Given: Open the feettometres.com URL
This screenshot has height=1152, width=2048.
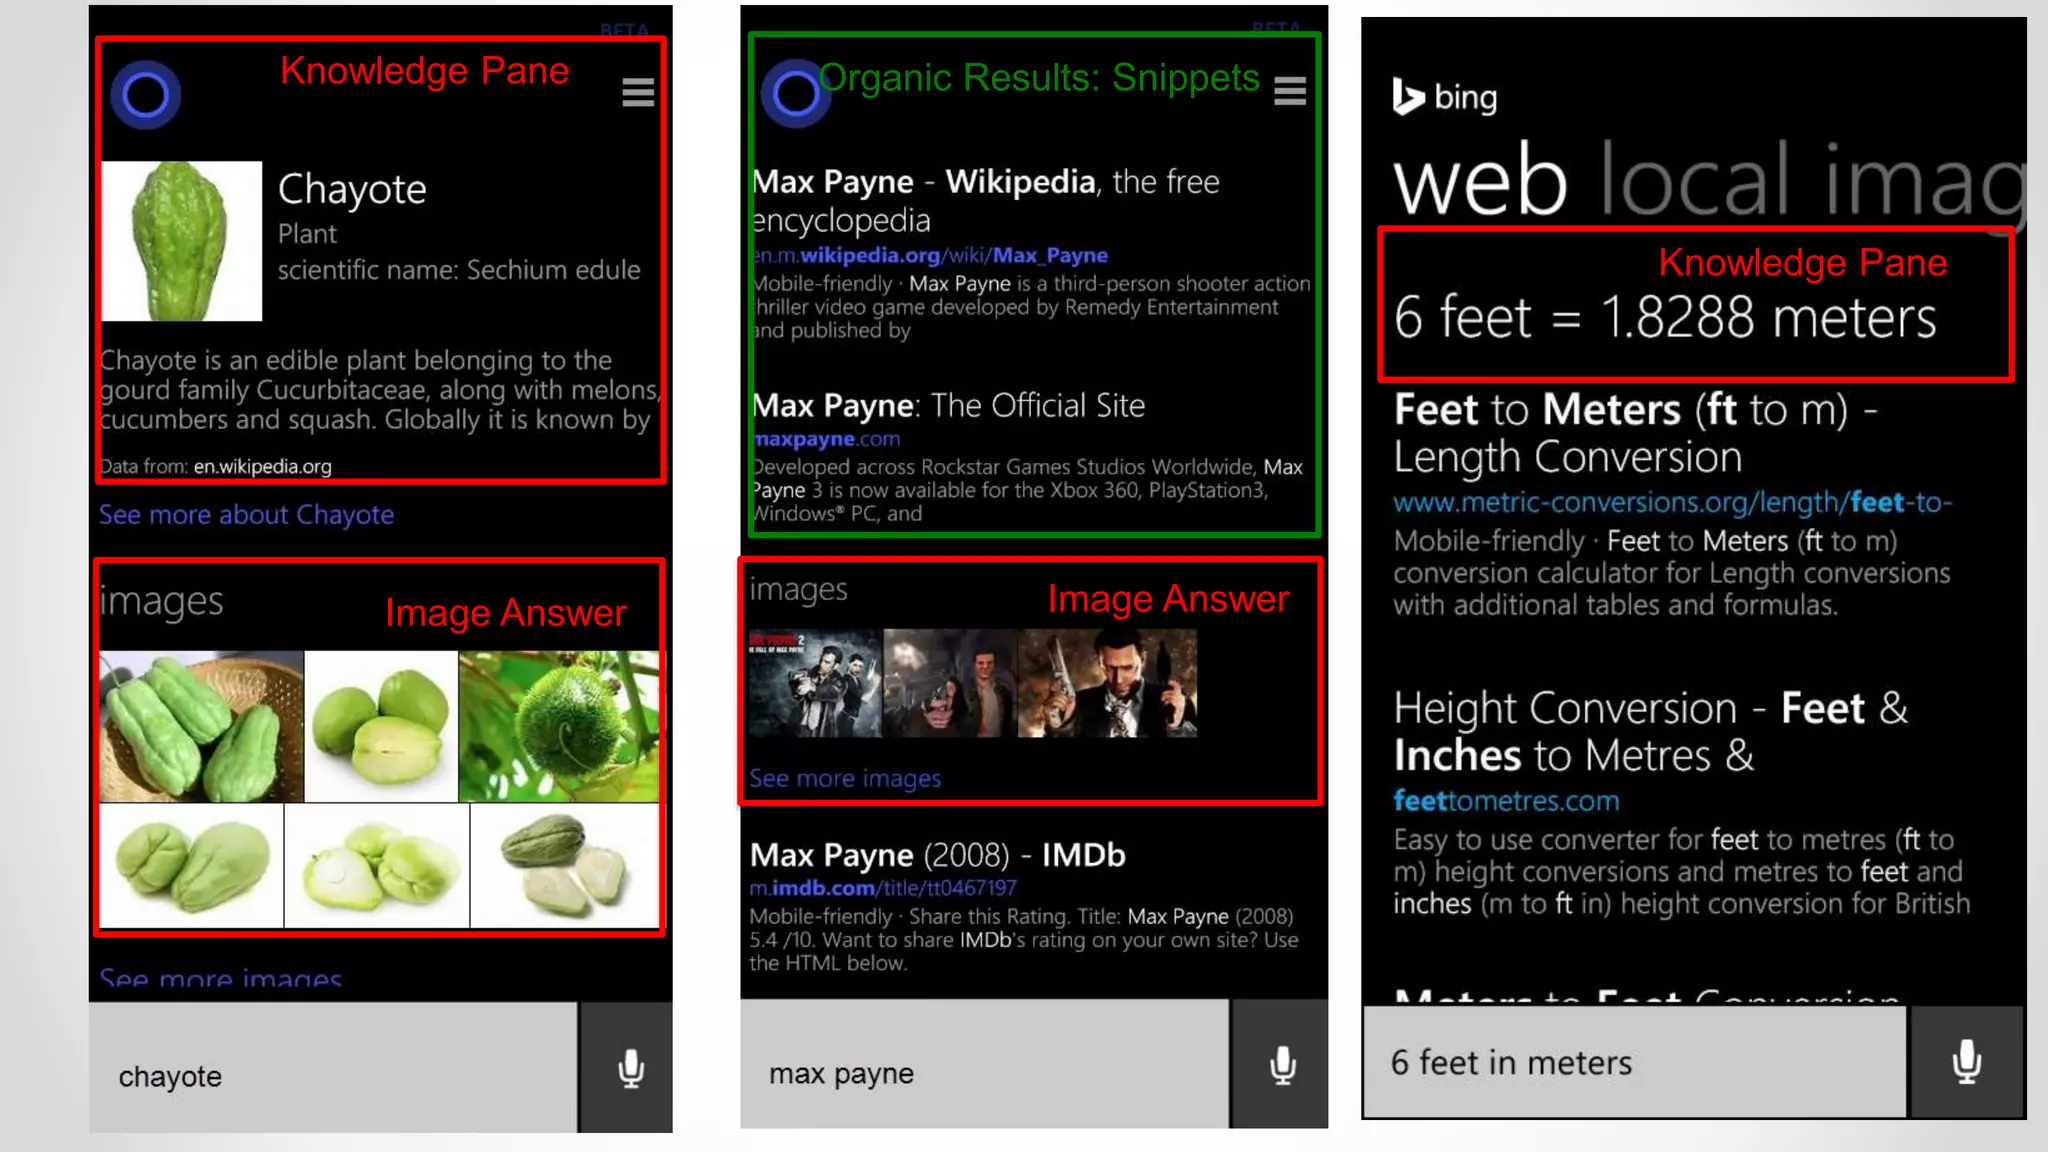Looking at the screenshot, I should pos(1506,801).
